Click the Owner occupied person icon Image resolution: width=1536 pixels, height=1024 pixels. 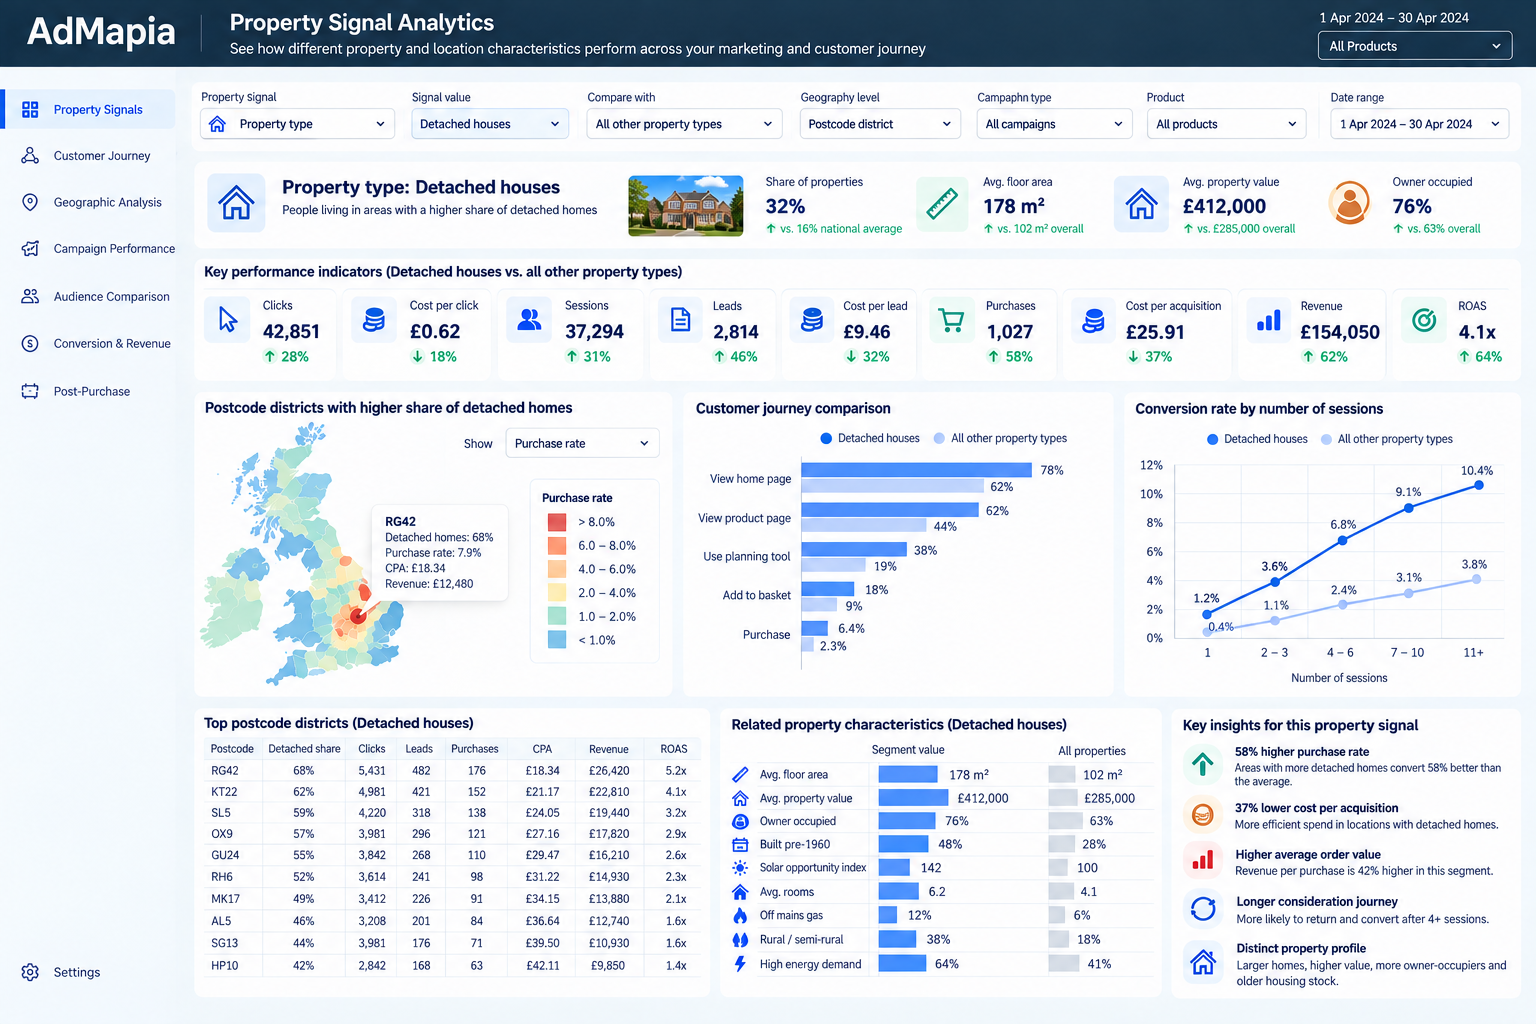[1349, 203]
